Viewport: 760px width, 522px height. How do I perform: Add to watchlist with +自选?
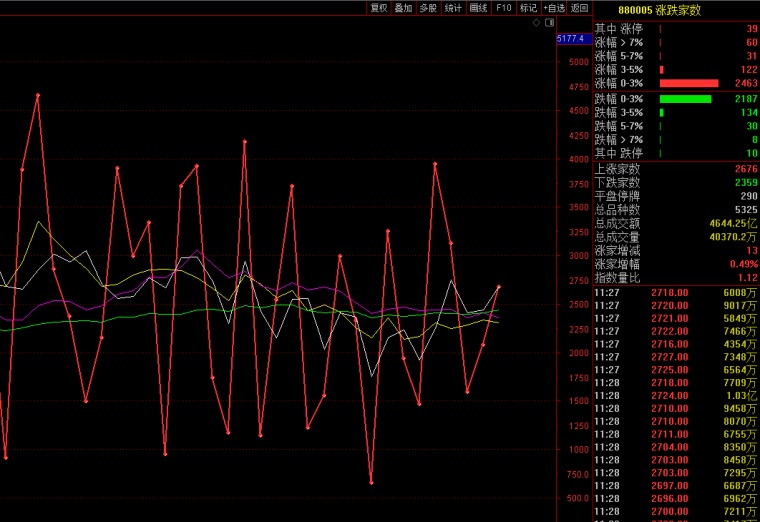pos(554,8)
